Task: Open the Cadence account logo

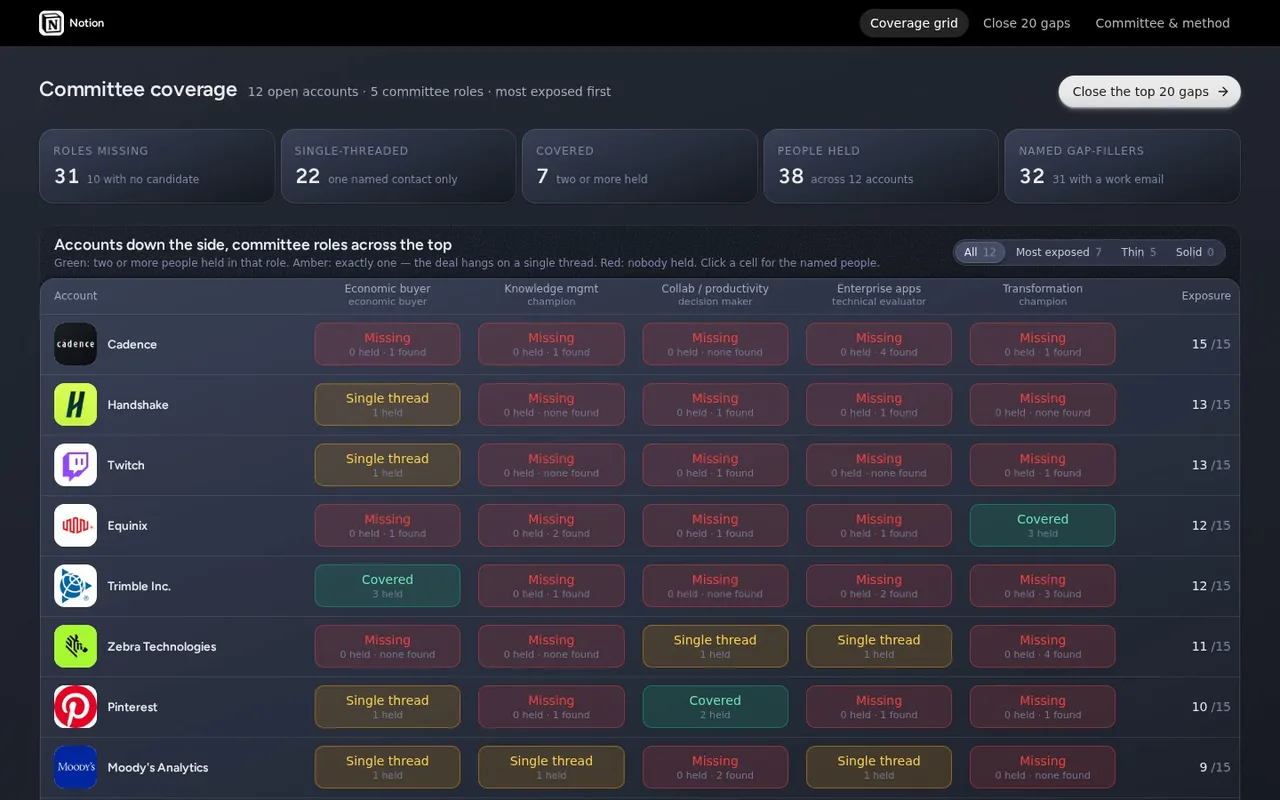Action: [75, 344]
